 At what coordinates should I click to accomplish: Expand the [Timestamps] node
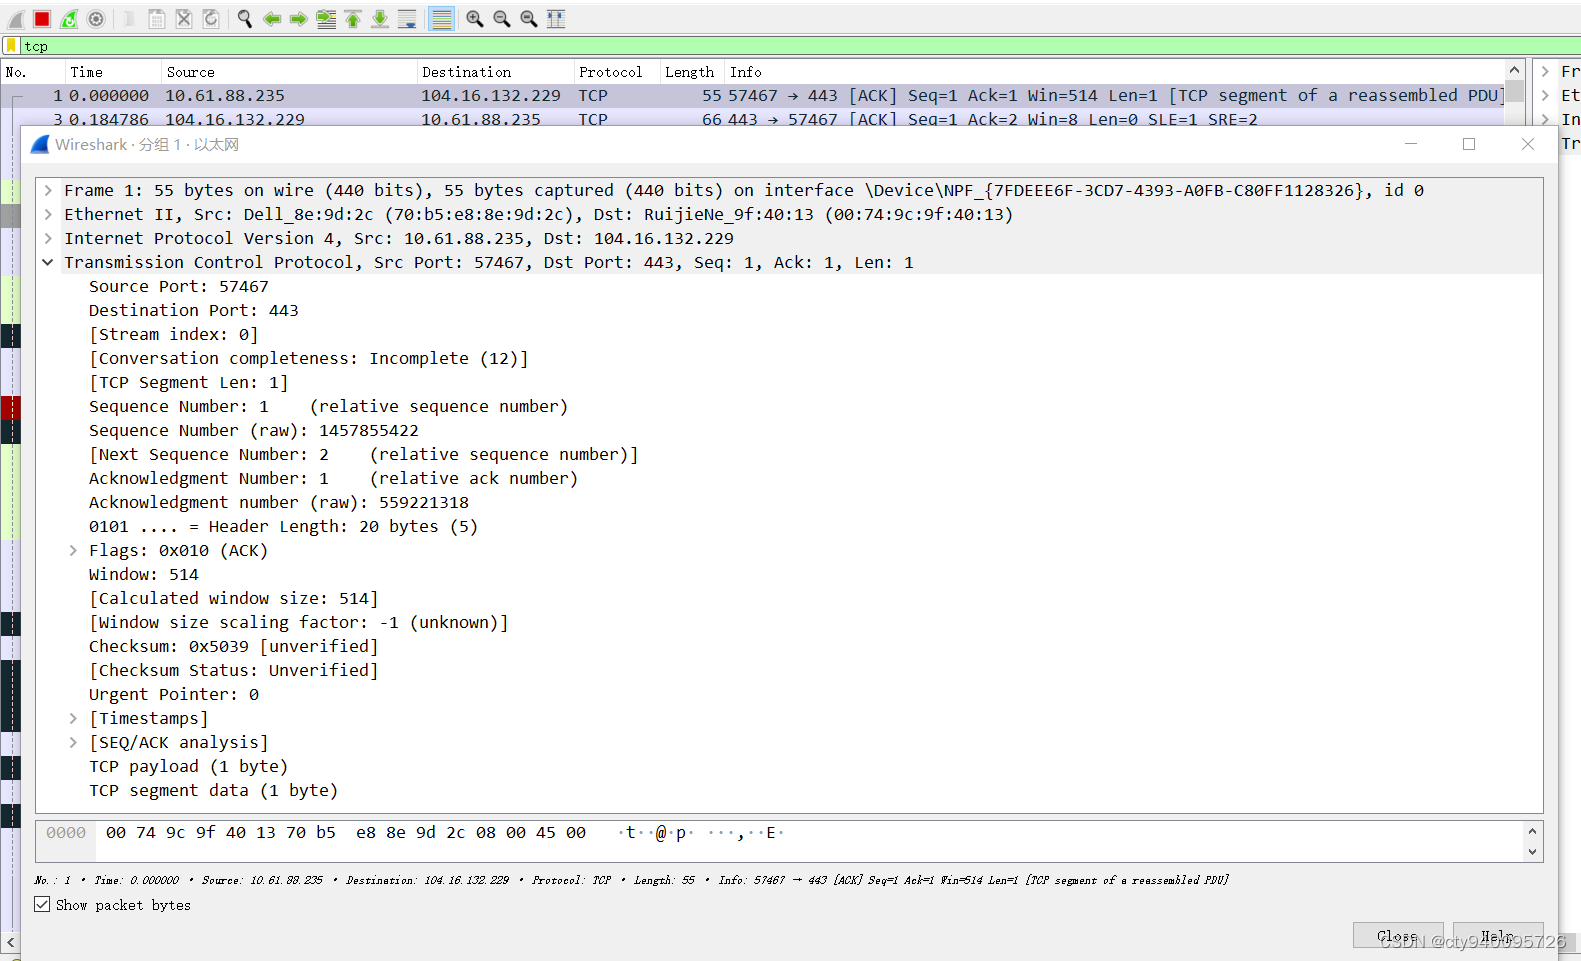point(73,718)
